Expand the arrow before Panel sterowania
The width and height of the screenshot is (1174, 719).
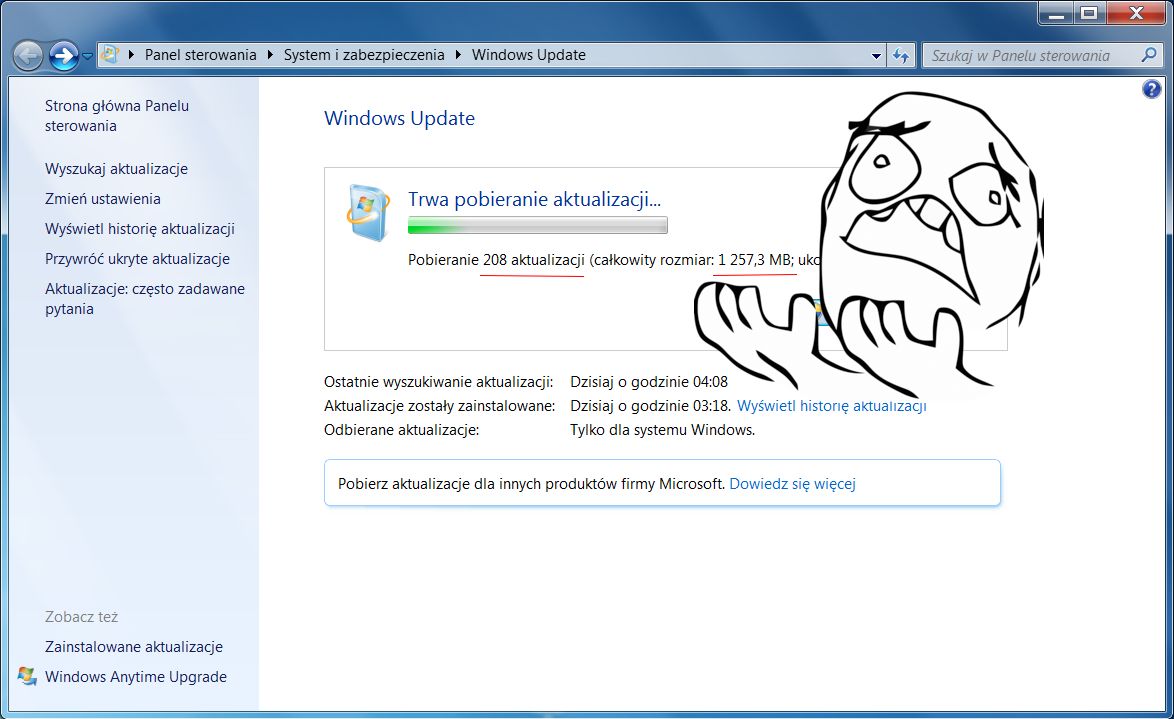pyautogui.click(x=131, y=55)
